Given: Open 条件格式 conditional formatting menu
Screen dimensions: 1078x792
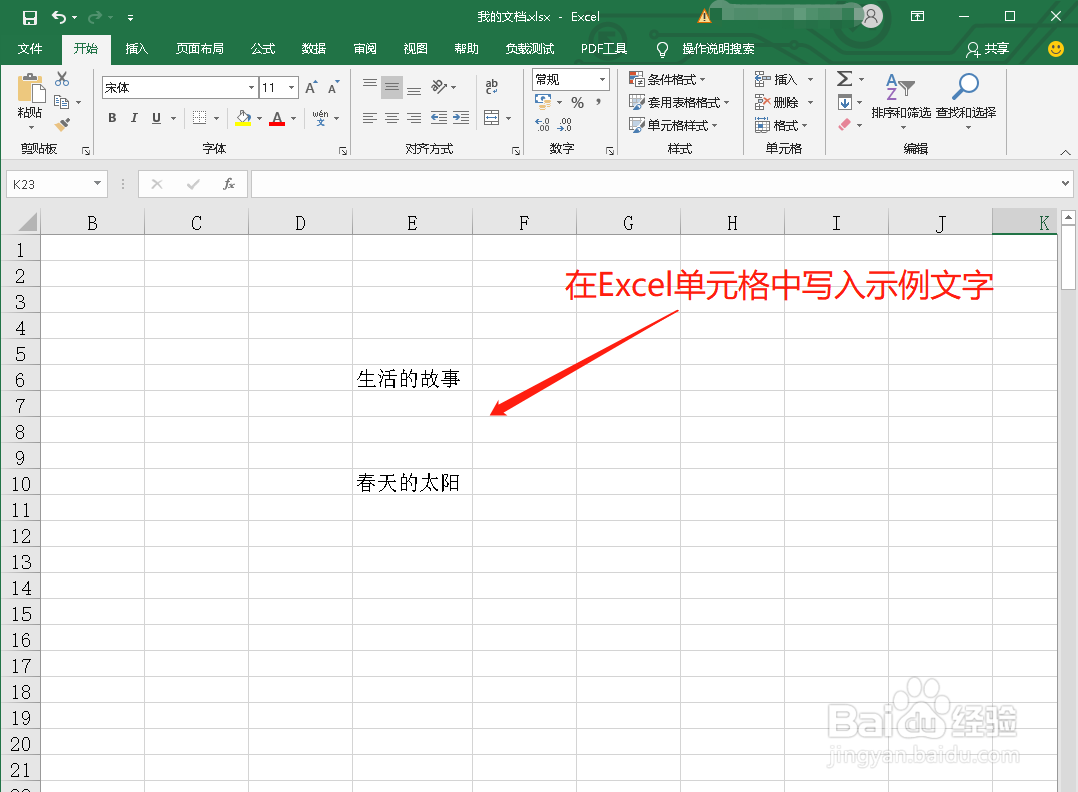Looking at the screenshot, I should (668, 80).
